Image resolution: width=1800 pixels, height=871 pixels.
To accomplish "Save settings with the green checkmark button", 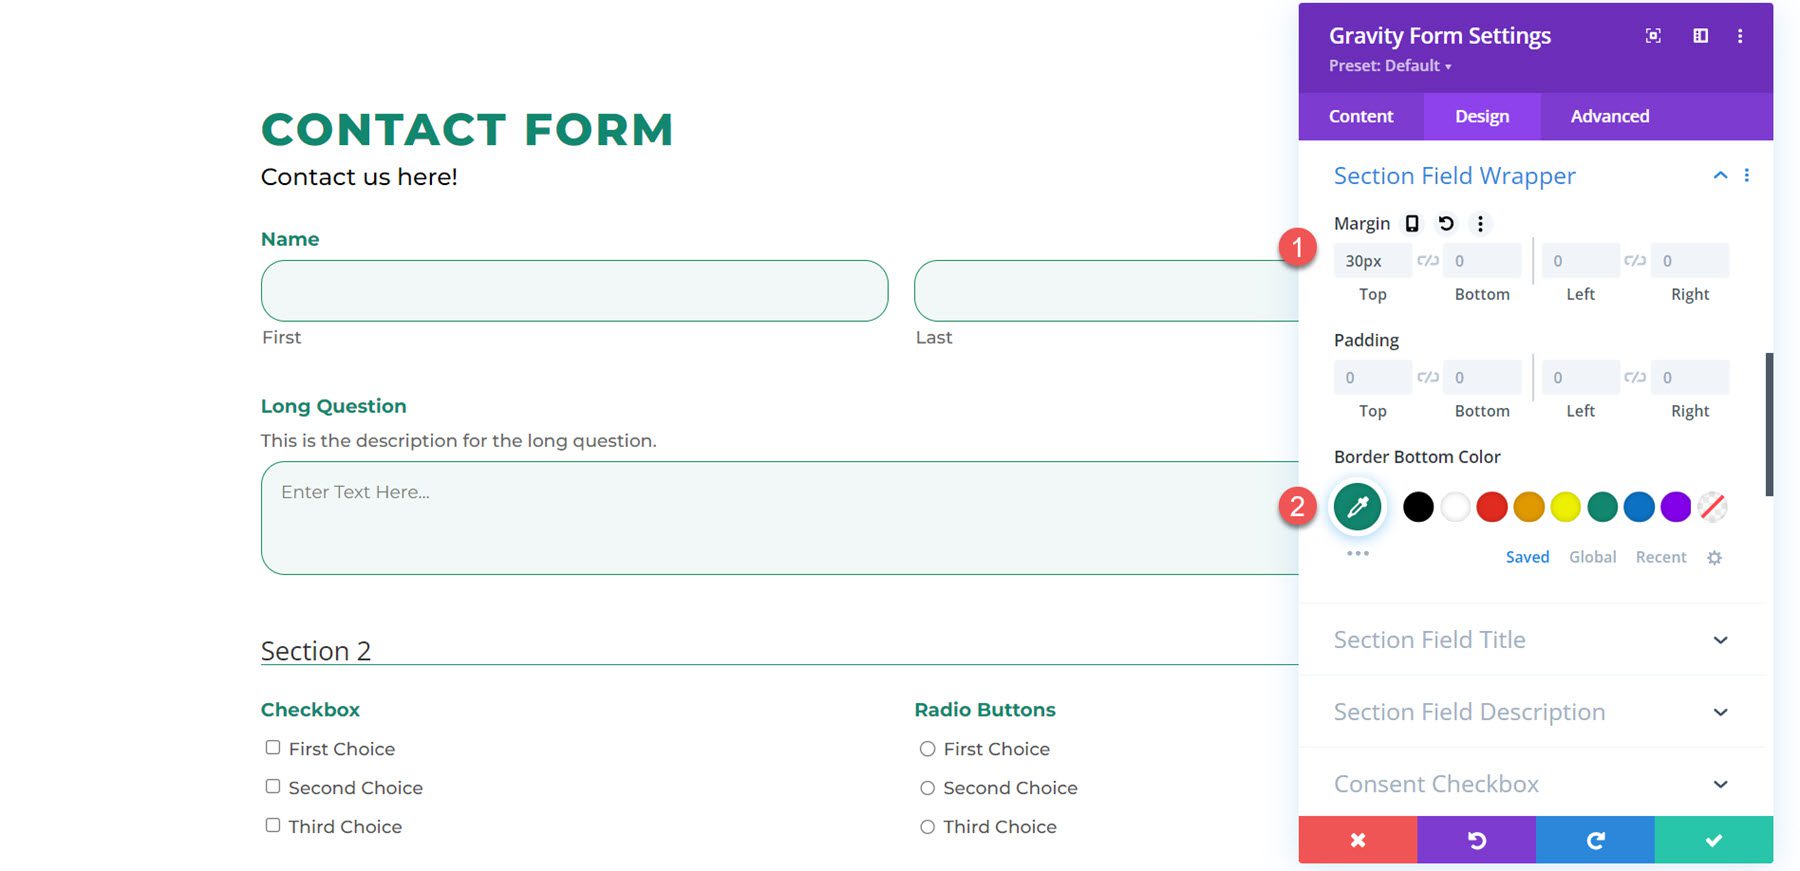I will (x=1713, y=839).
